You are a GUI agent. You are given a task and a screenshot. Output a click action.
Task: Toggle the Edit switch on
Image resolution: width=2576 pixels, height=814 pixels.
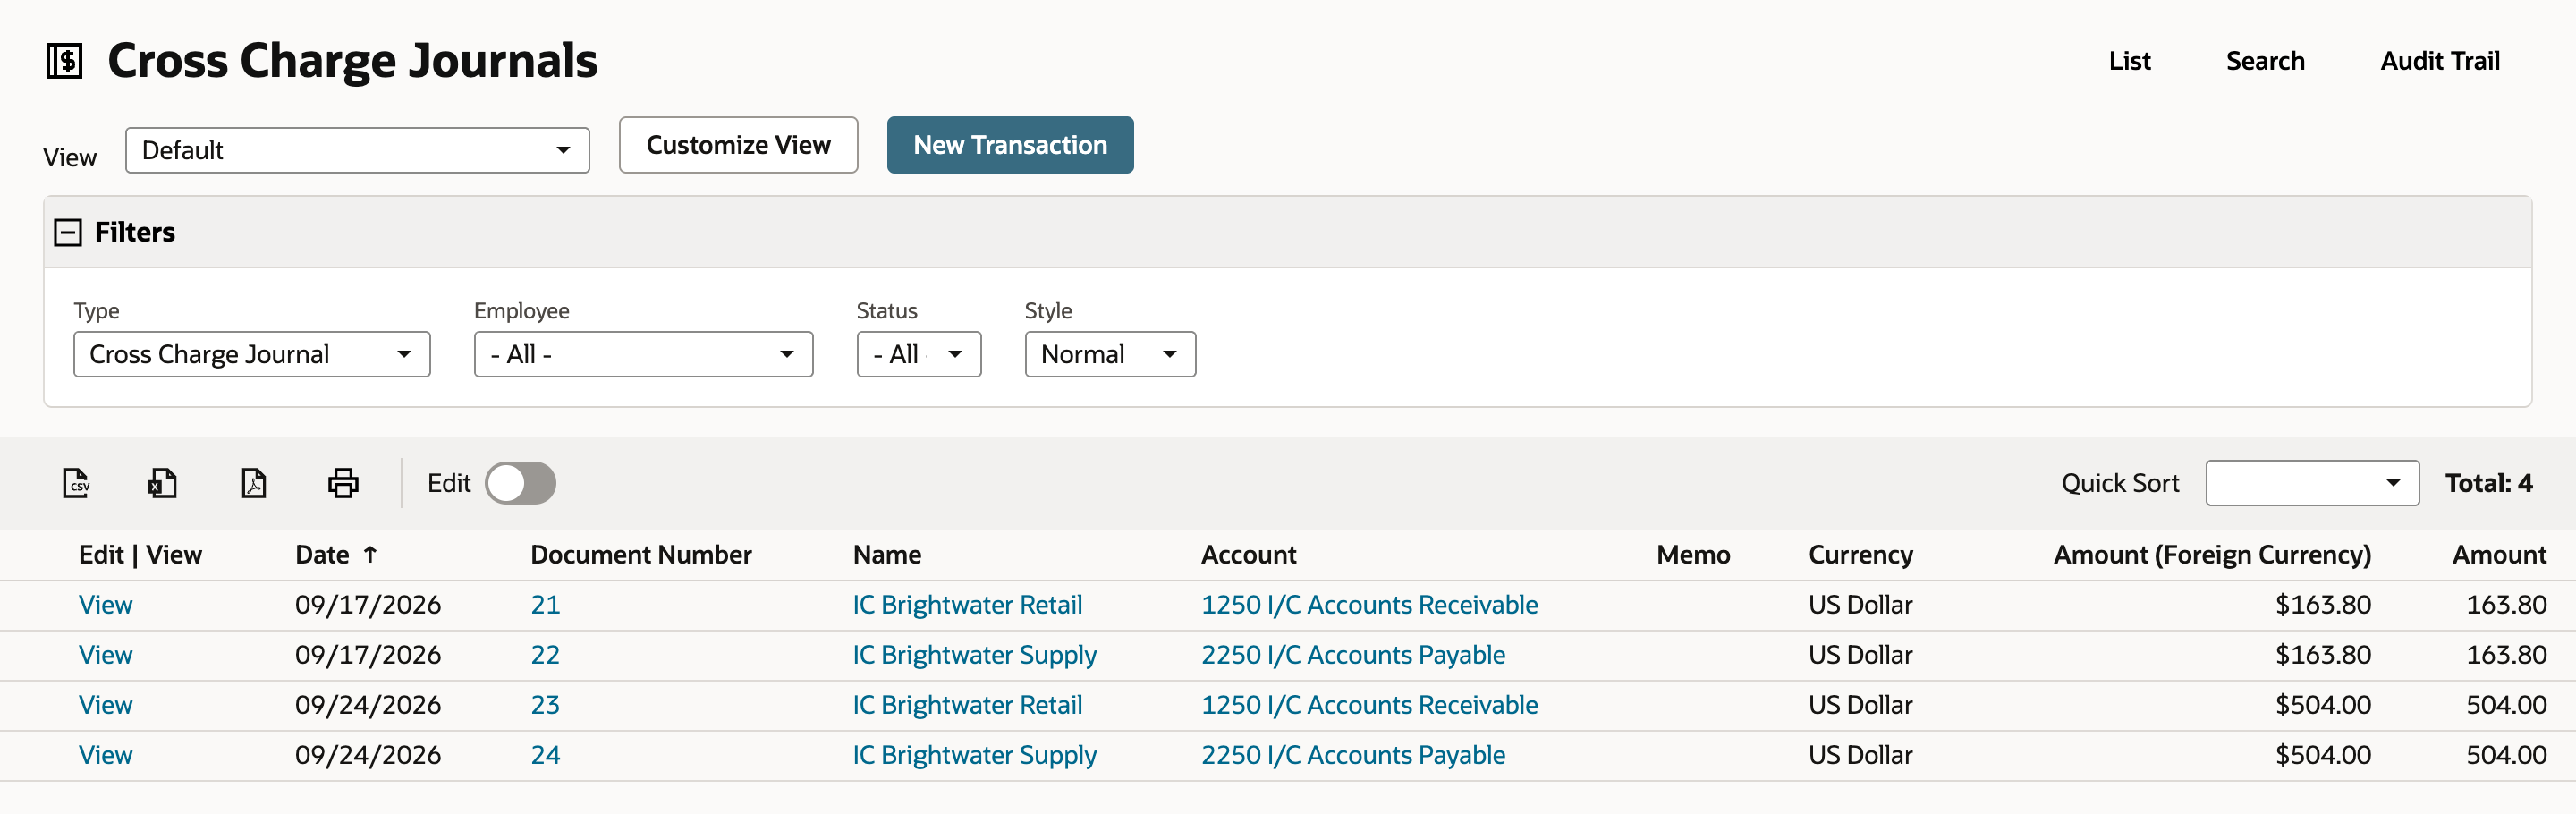(520, 483)
